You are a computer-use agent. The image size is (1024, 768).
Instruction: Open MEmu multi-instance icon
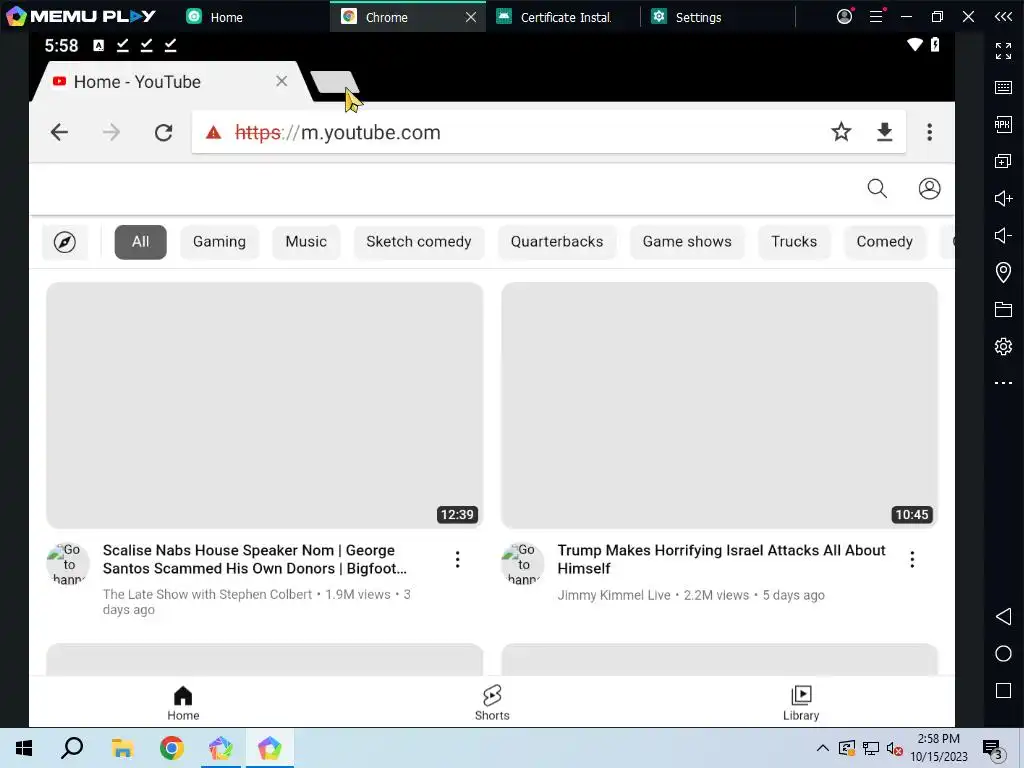tap(1003, 161)
